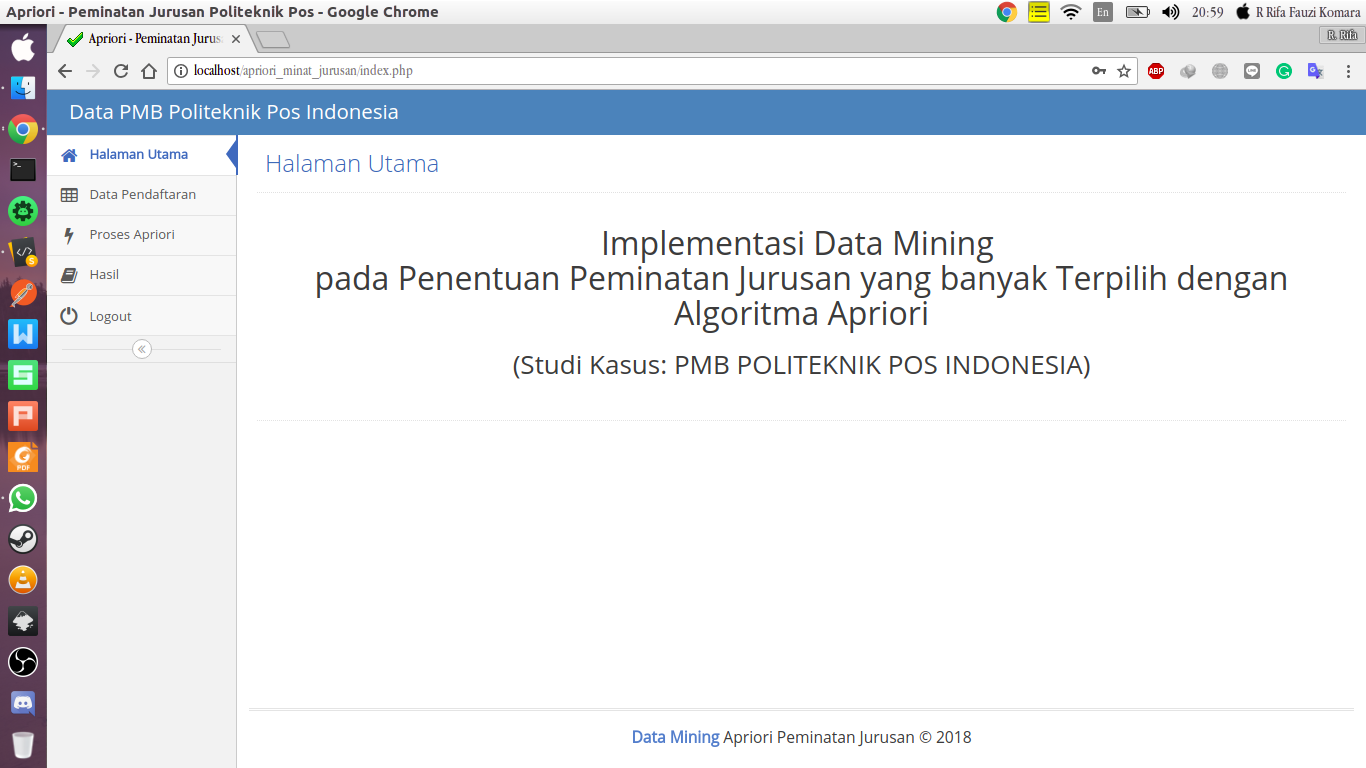Open Steam from the dock

click(x=23, y=539)
